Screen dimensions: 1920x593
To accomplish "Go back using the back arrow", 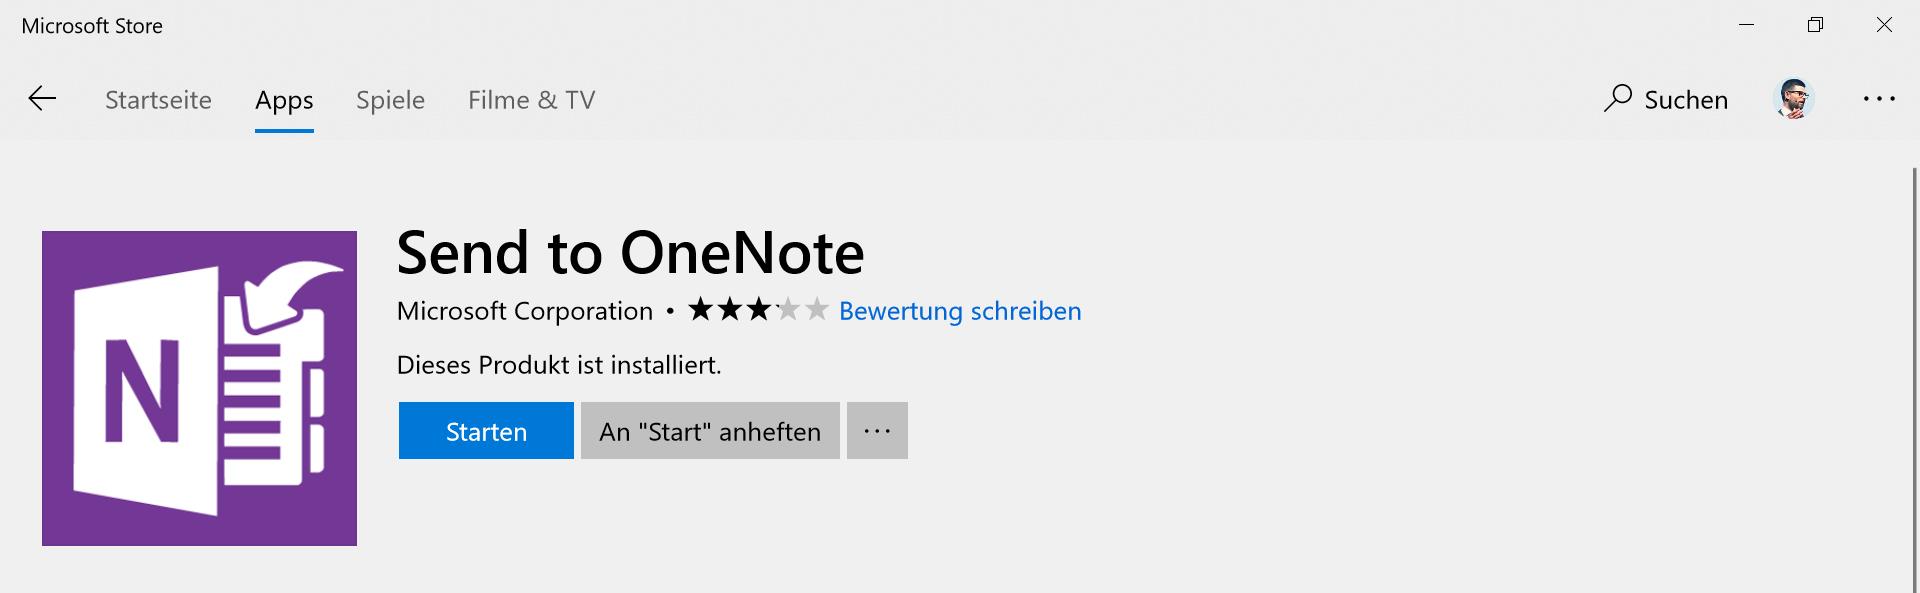I will coord(42,98).
